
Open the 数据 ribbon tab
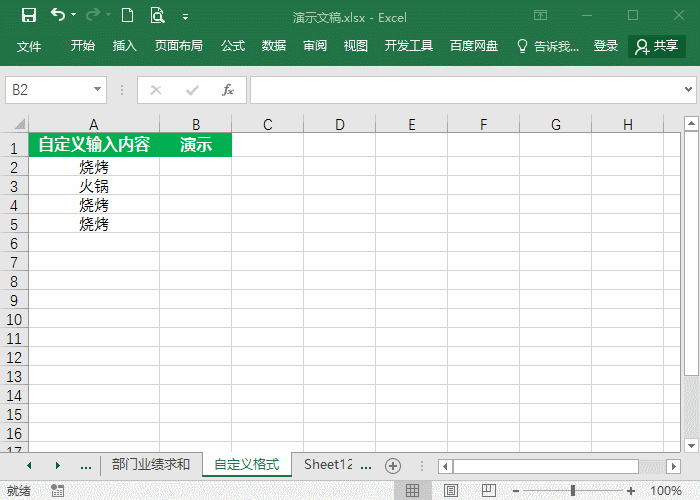pyautogui.click(x=274, y=46)
